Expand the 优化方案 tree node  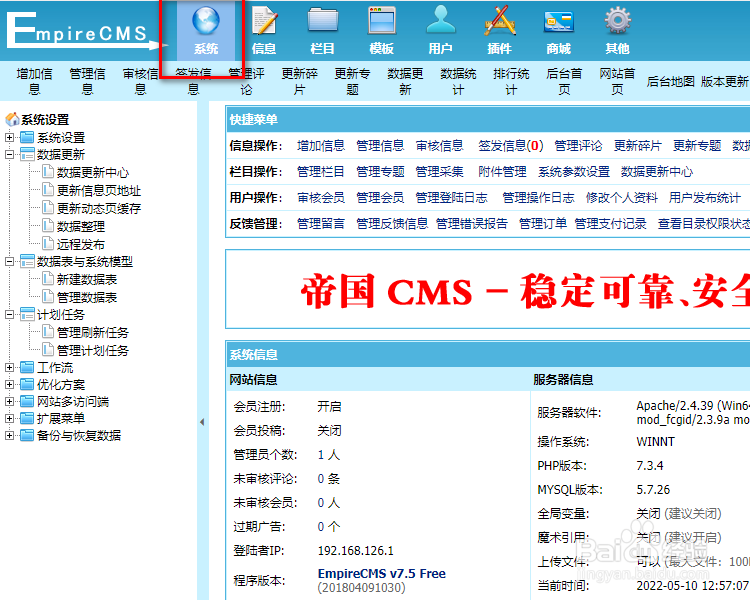click(x=9, y=384)
